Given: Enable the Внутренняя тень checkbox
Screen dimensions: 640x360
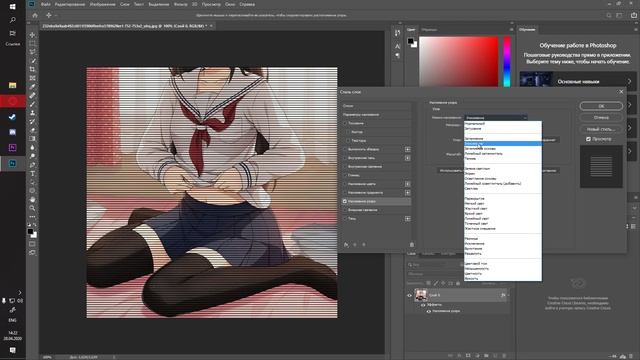Looking at the screenshot, I should point(345,158).
